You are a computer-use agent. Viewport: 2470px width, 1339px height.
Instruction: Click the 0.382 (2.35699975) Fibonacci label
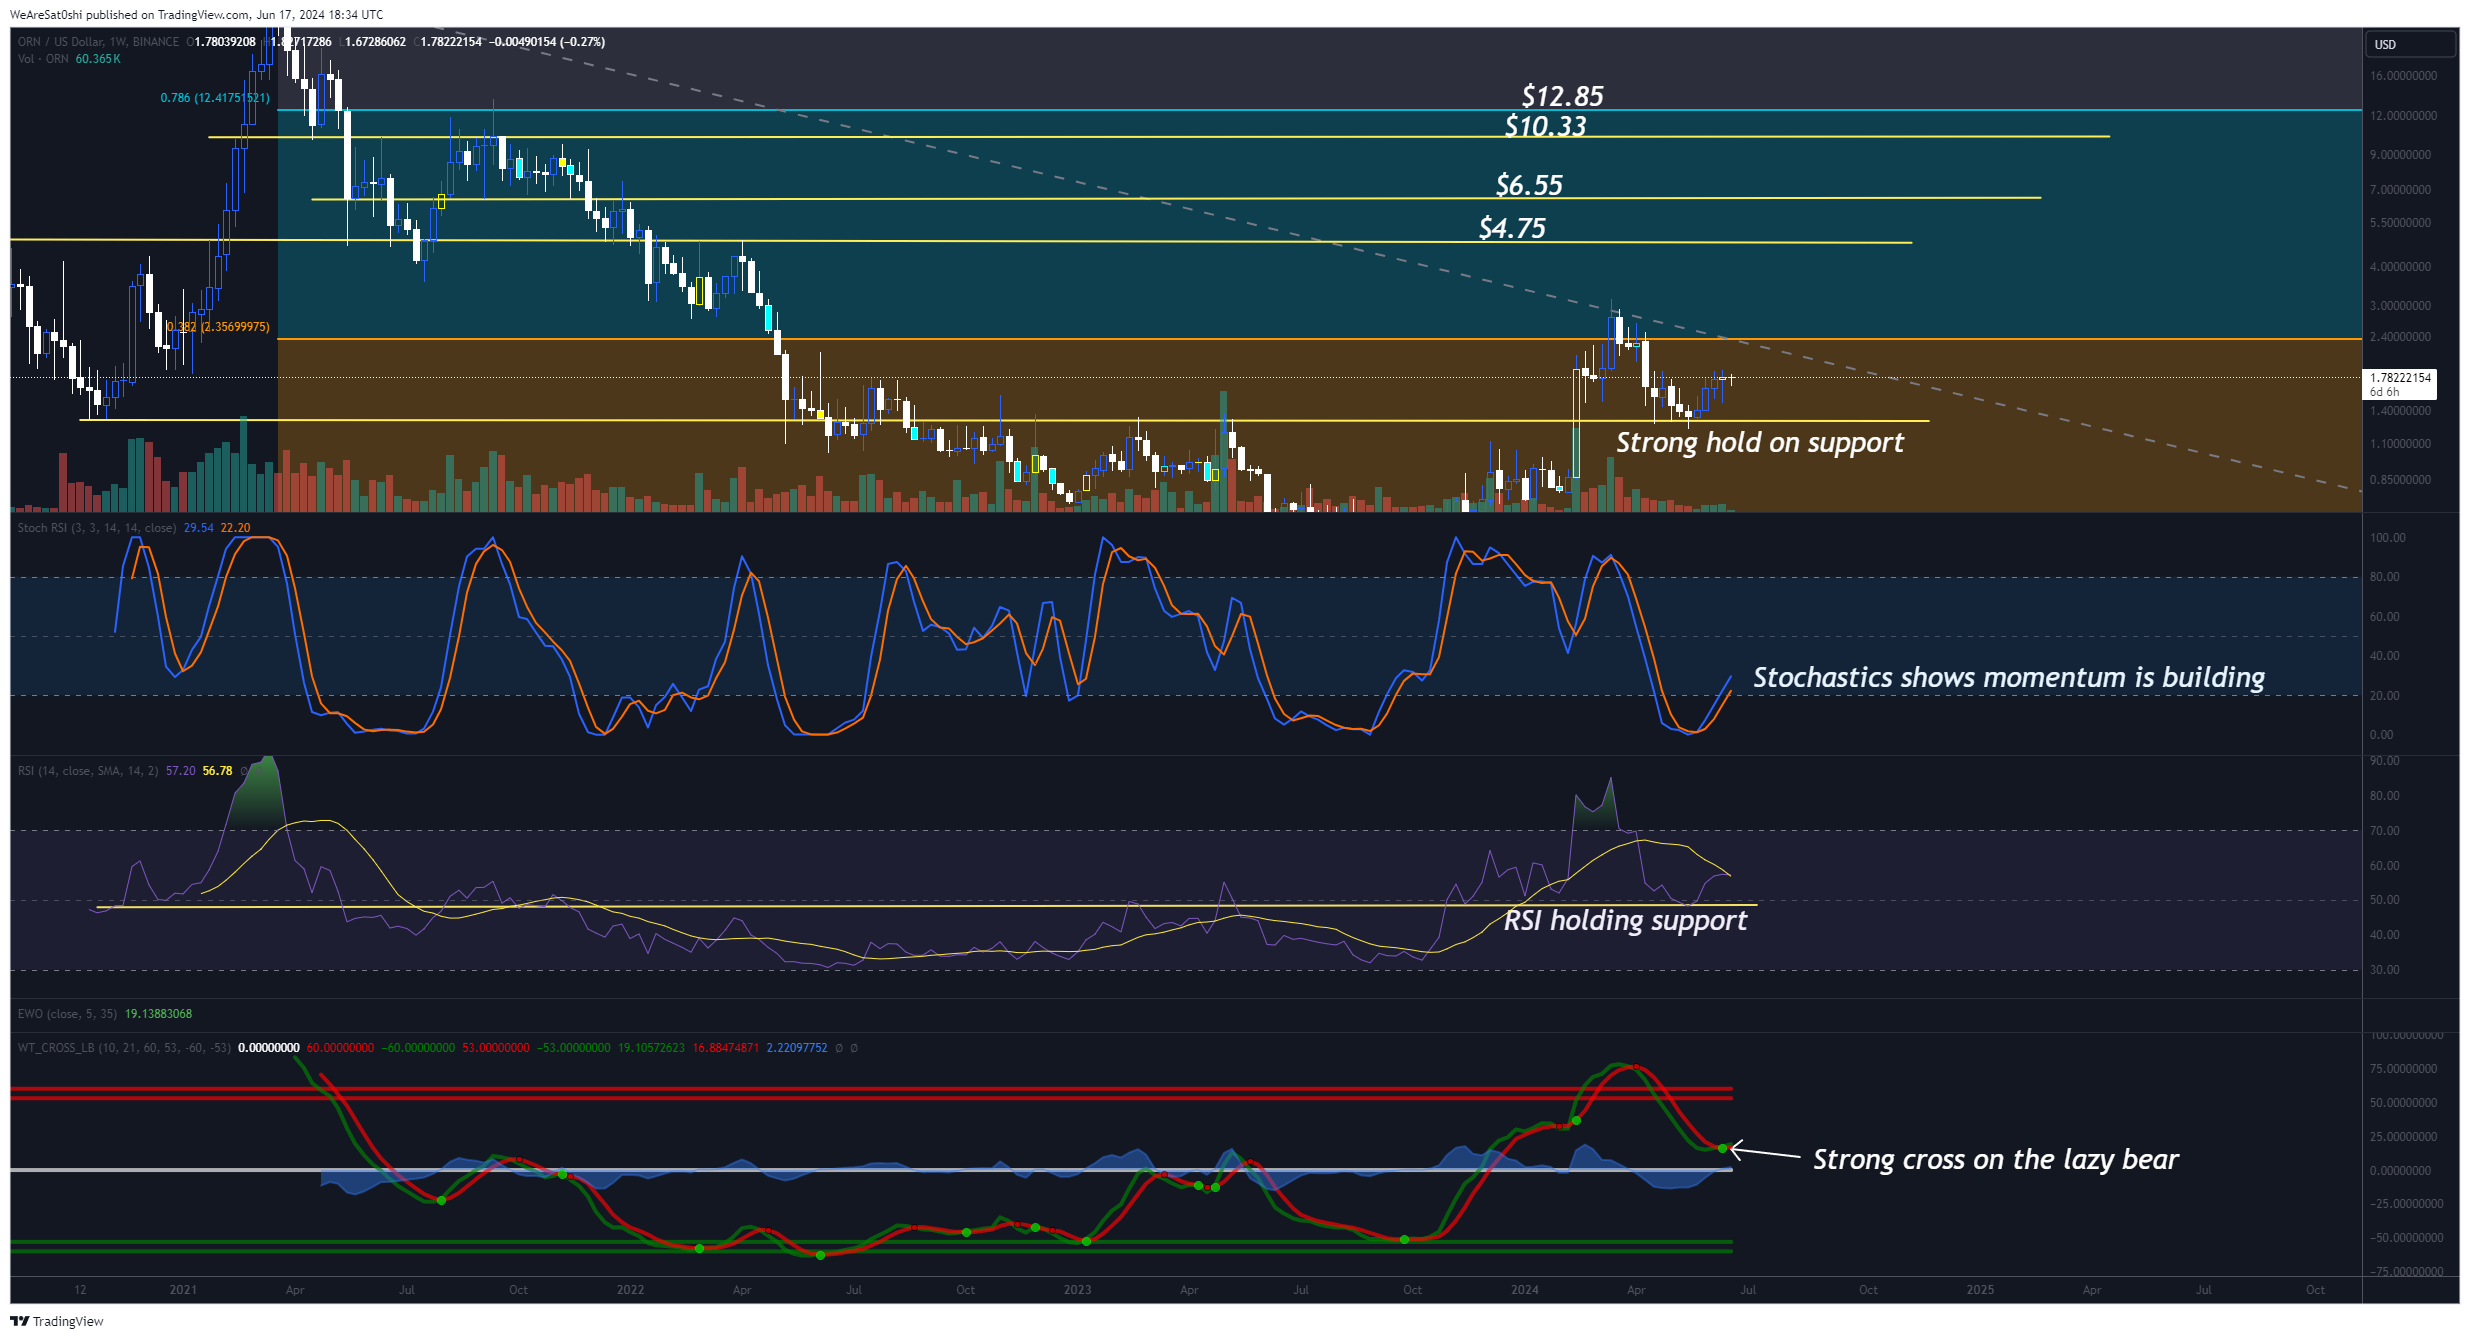pyautogui.click(x=218, y=327)
